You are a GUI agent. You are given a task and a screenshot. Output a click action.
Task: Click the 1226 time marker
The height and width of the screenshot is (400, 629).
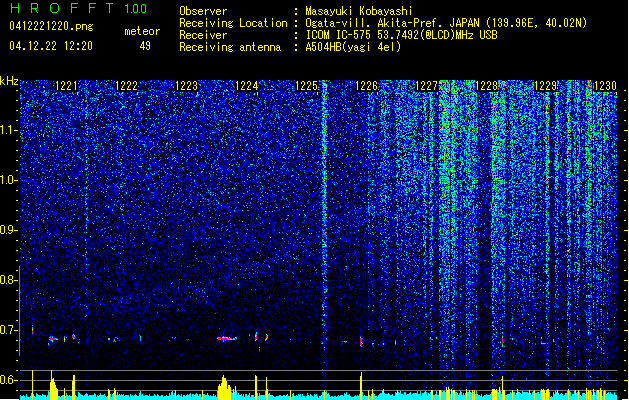367,86
